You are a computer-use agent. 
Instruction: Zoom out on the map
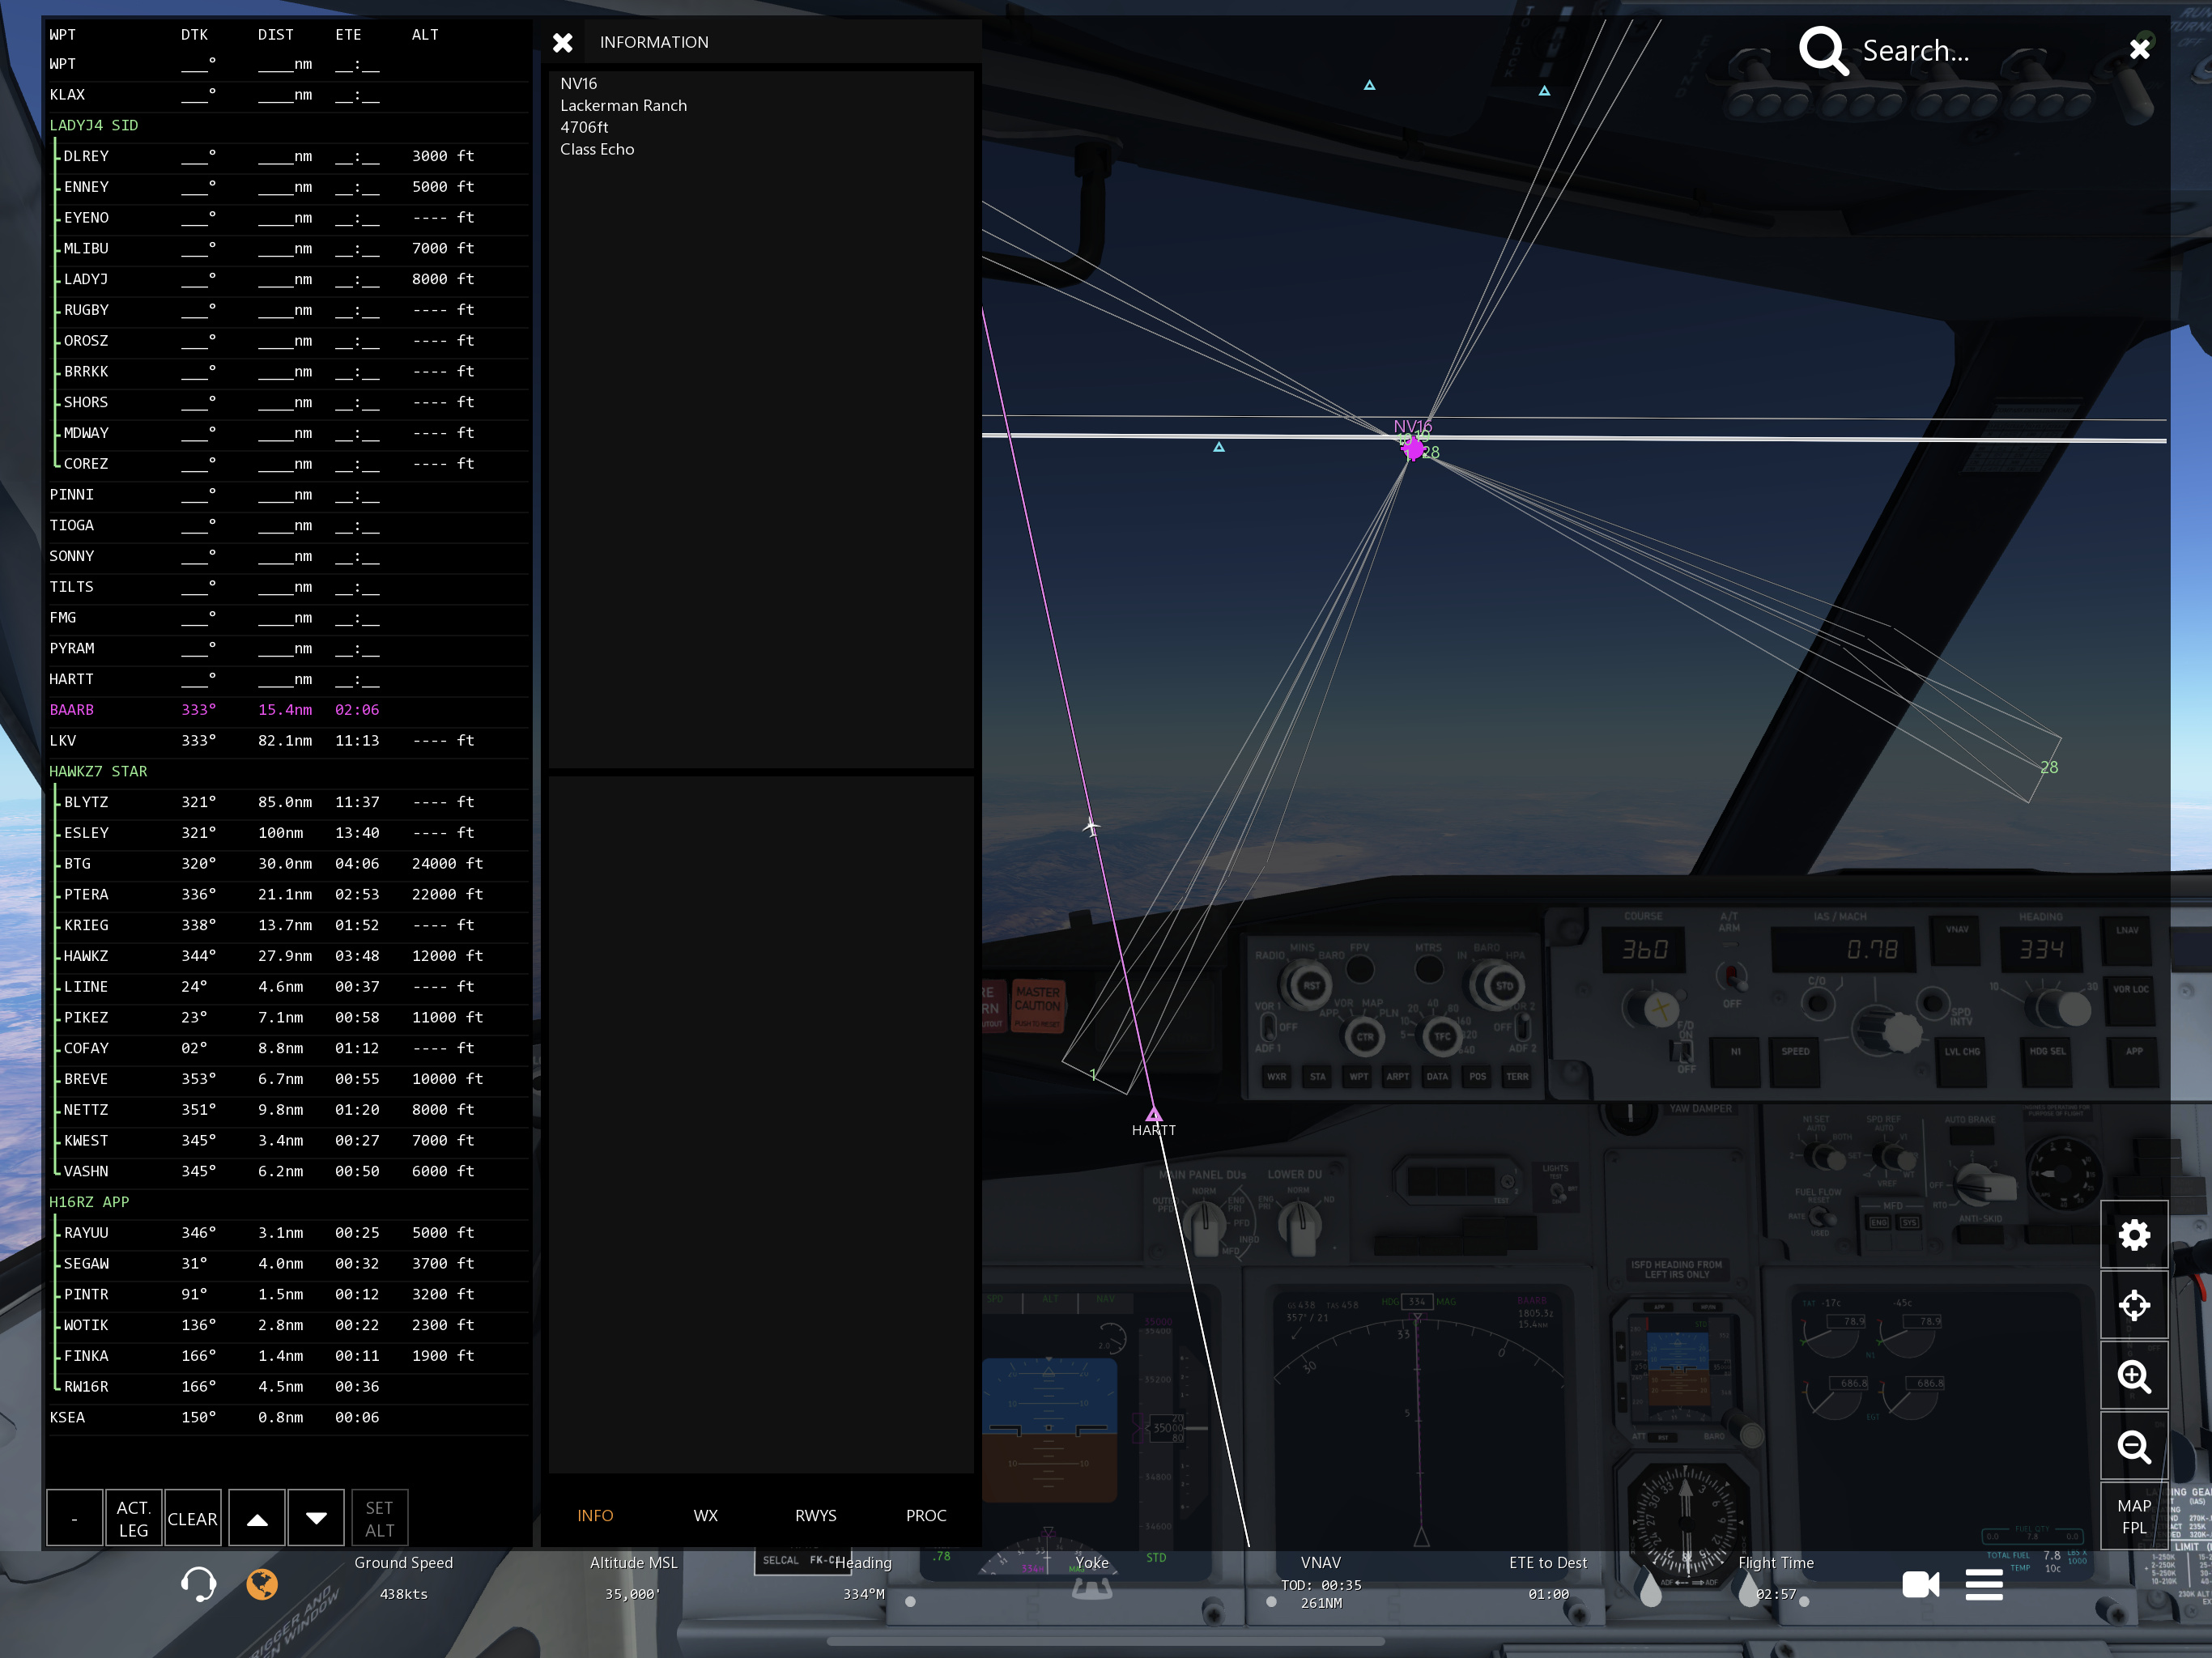click(2133, 1446)
